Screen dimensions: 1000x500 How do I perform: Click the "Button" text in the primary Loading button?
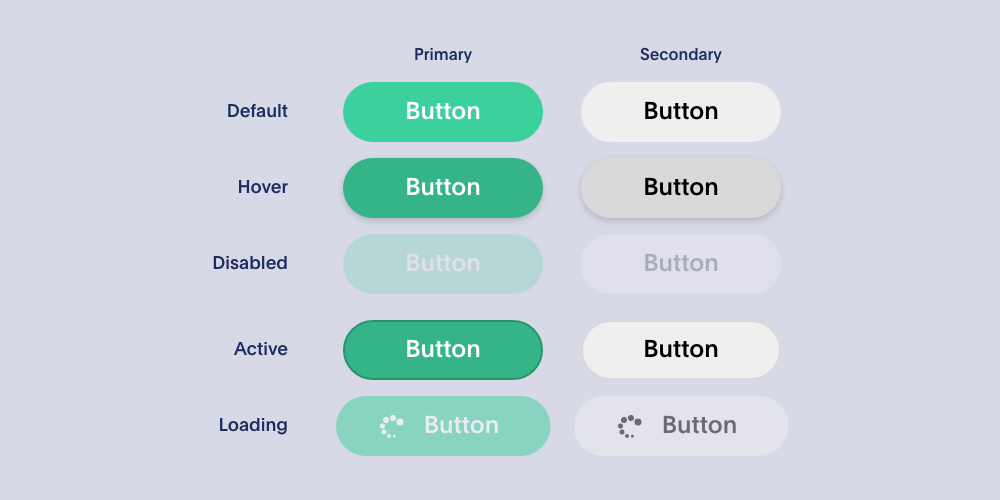(461, 426)
